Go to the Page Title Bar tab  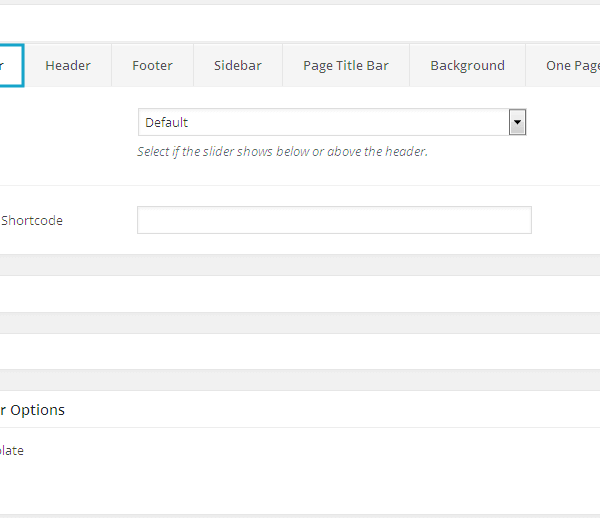(x=345, y=66)
